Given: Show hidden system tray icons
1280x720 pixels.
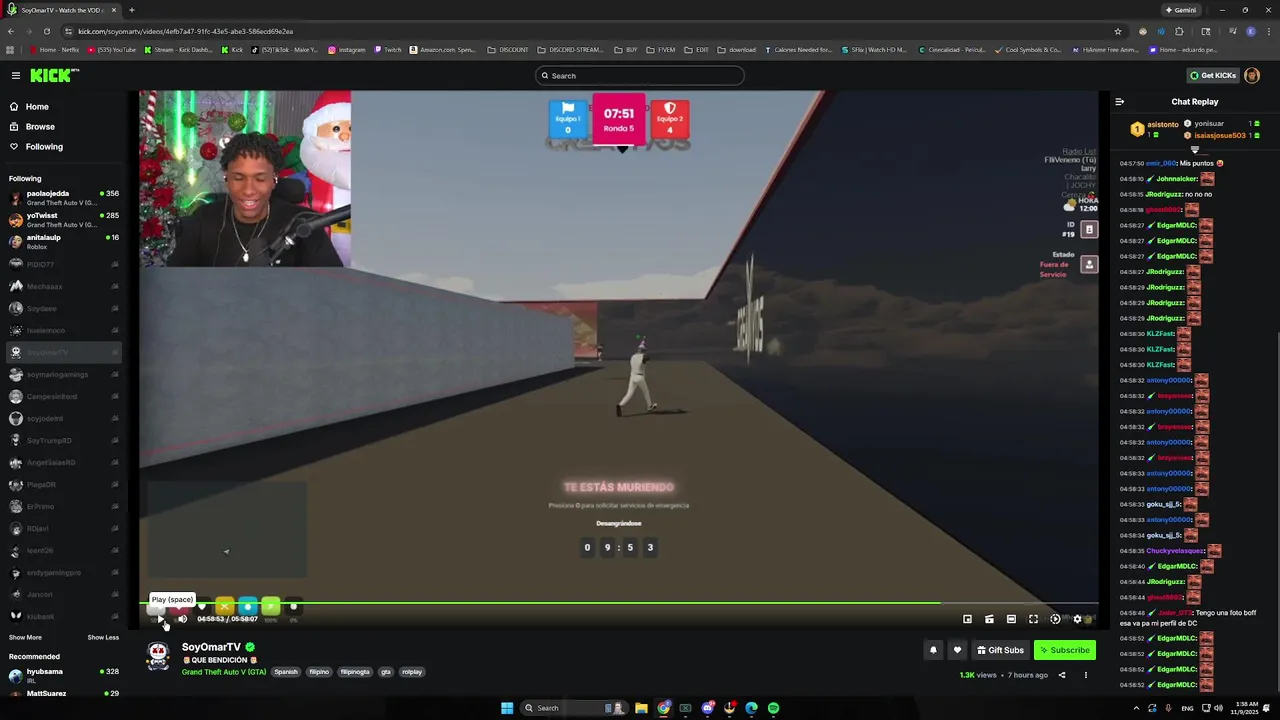Looking at the screenshot, I should (1136, 708).
